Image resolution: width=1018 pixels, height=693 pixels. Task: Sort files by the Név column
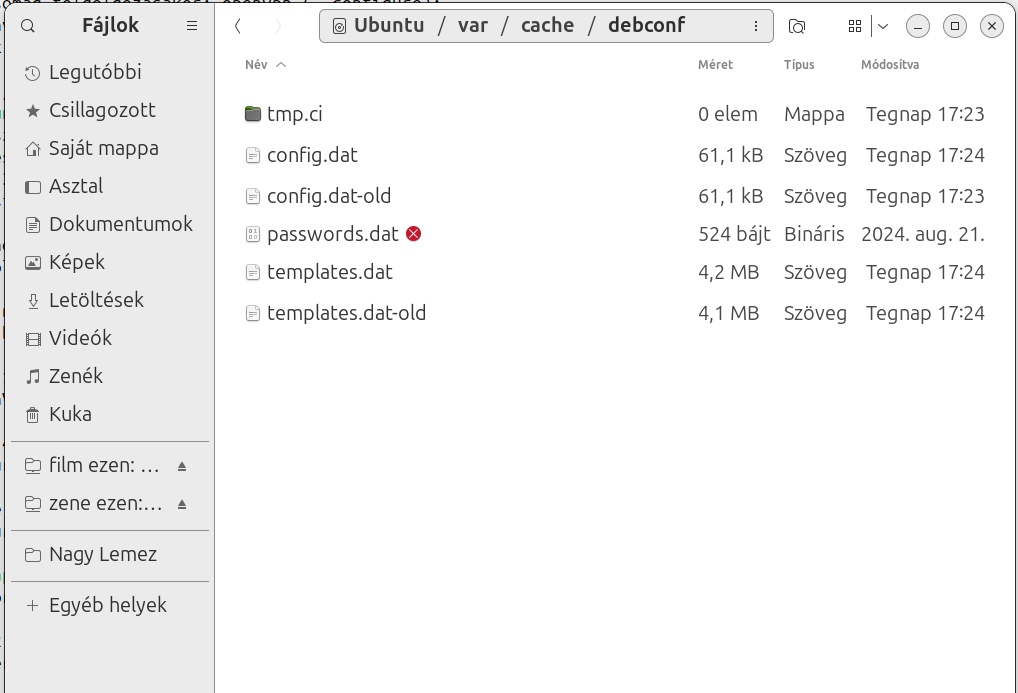click(x=256, y=65)
